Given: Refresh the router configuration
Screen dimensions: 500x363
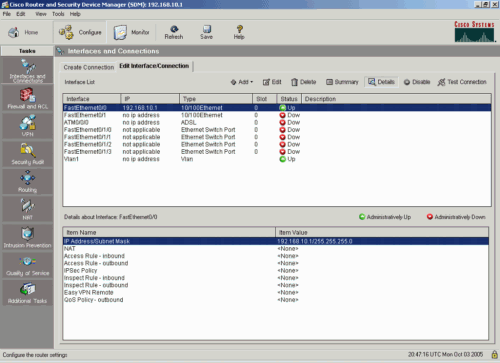Looking at the screenshot, I should (x=174, y=32).
